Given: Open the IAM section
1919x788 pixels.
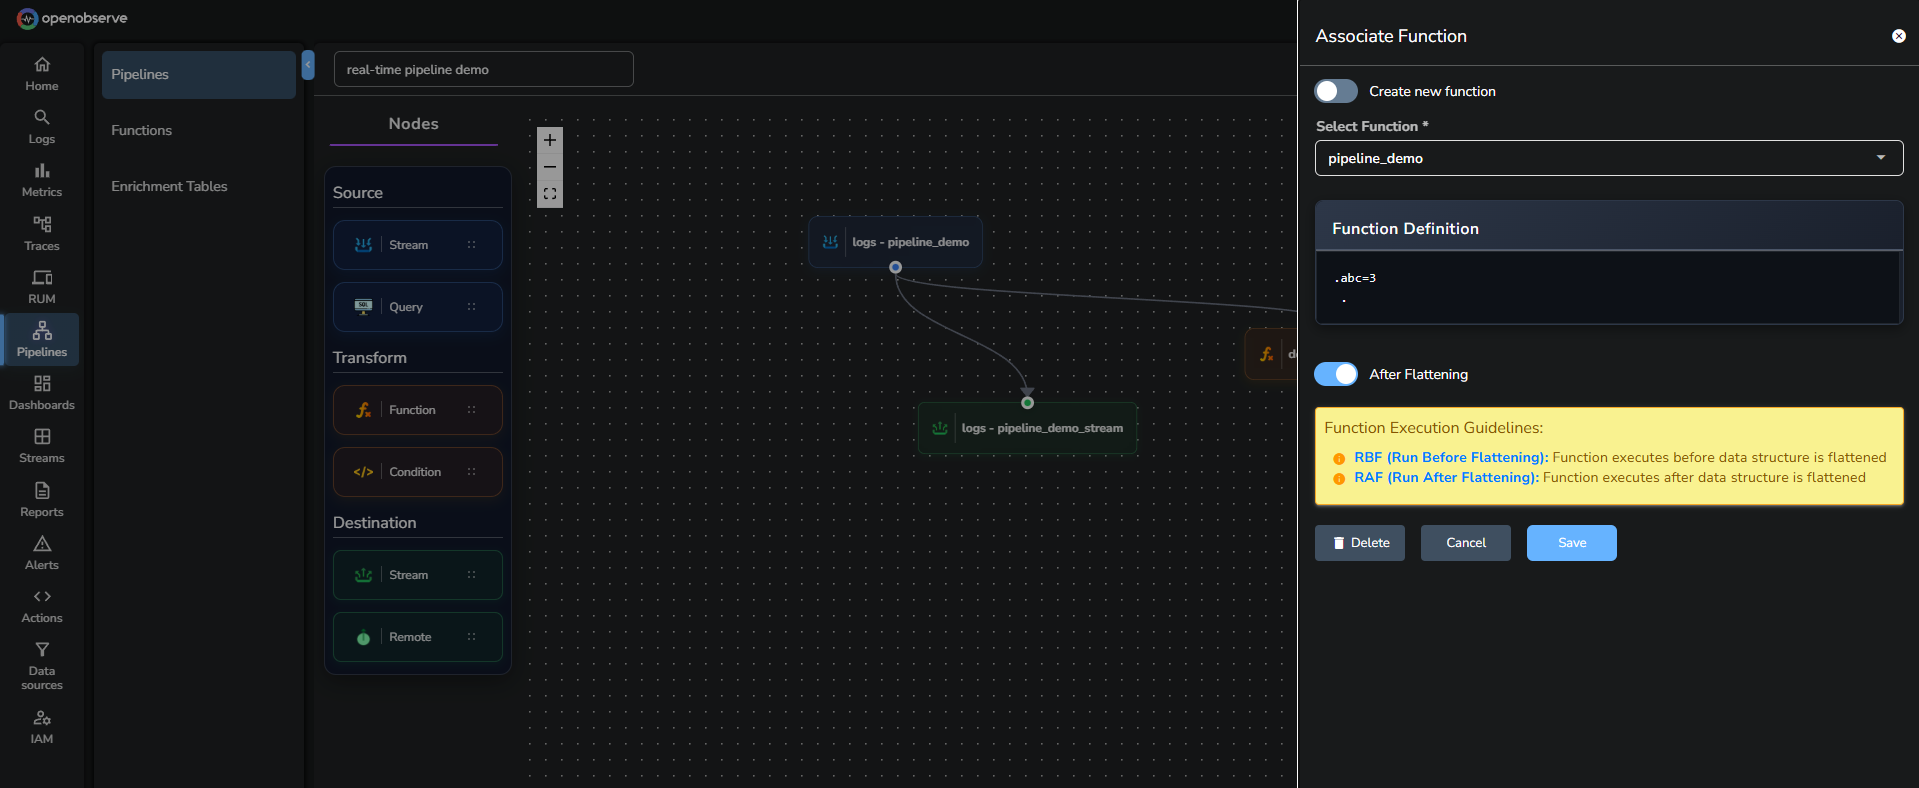Looking at the screenshot, I should pos(41,726).
